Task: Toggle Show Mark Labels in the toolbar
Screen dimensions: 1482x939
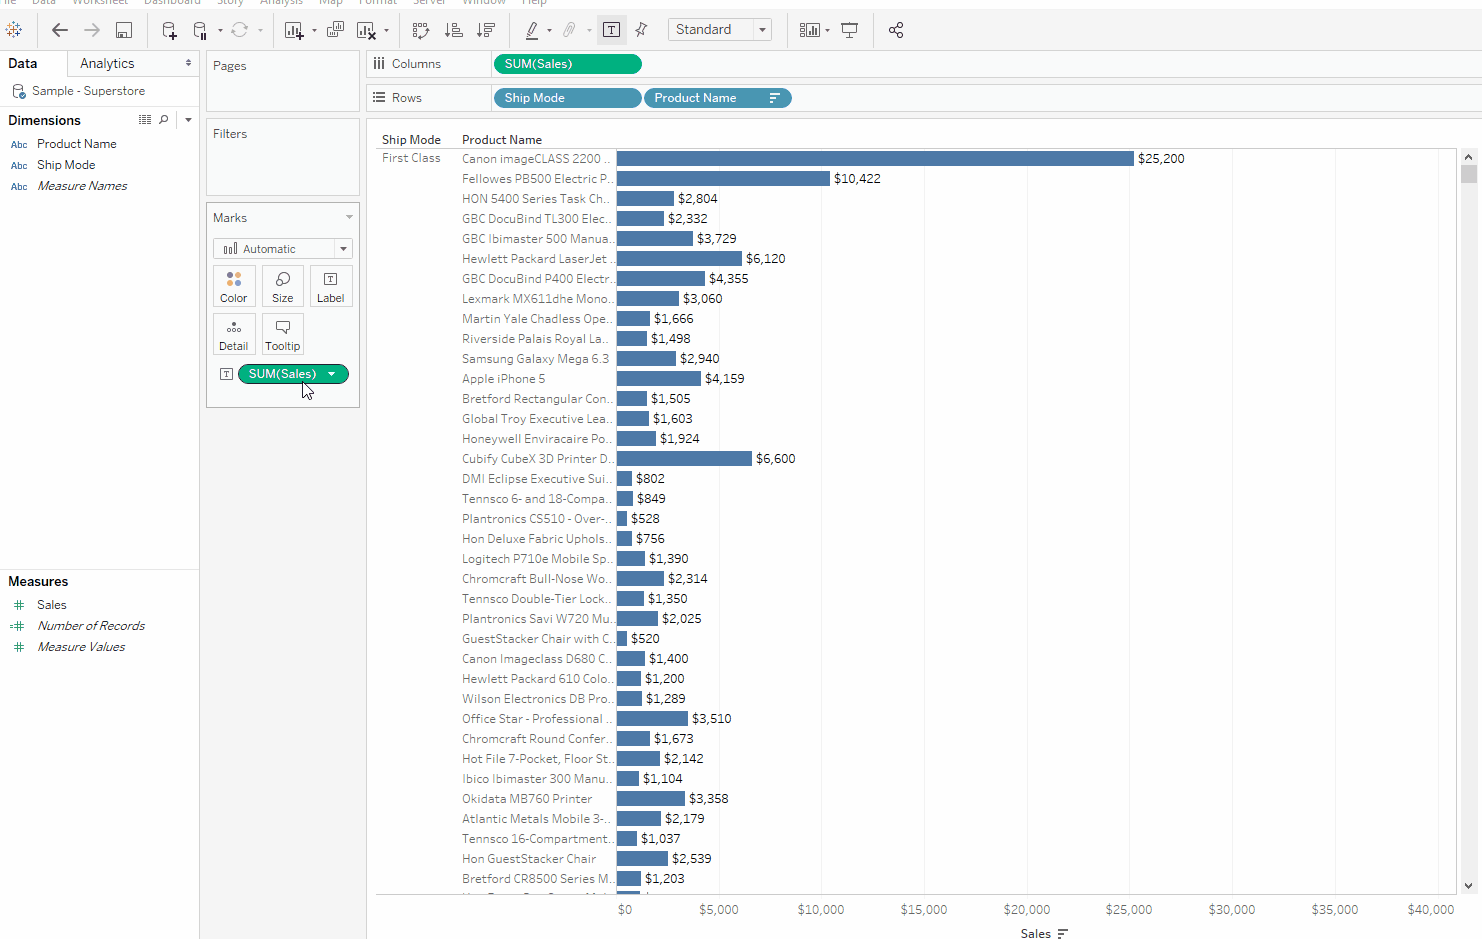Action: tap(611, 30)
